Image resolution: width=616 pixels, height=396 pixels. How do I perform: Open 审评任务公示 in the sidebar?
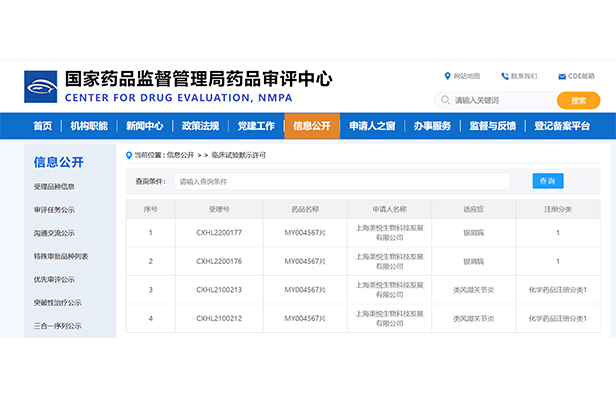(54, 210)
